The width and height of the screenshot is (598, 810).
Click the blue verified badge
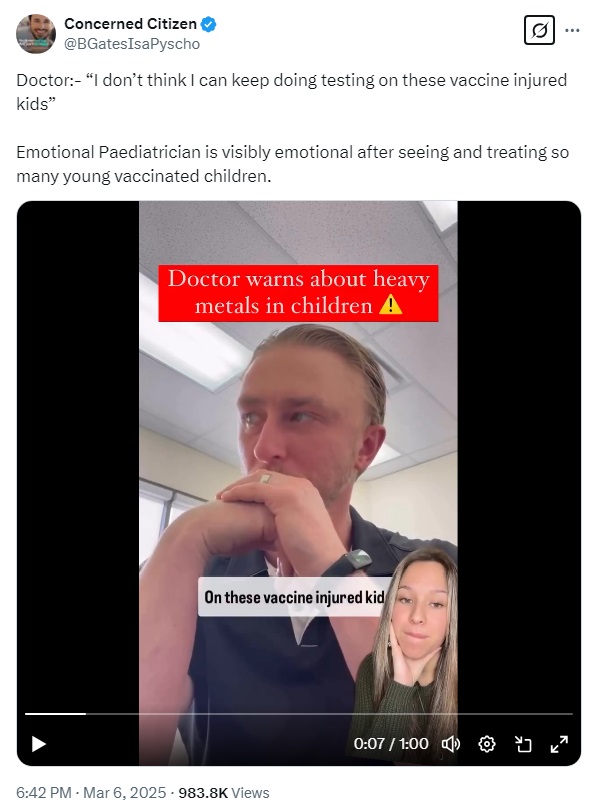pos(209,24)
